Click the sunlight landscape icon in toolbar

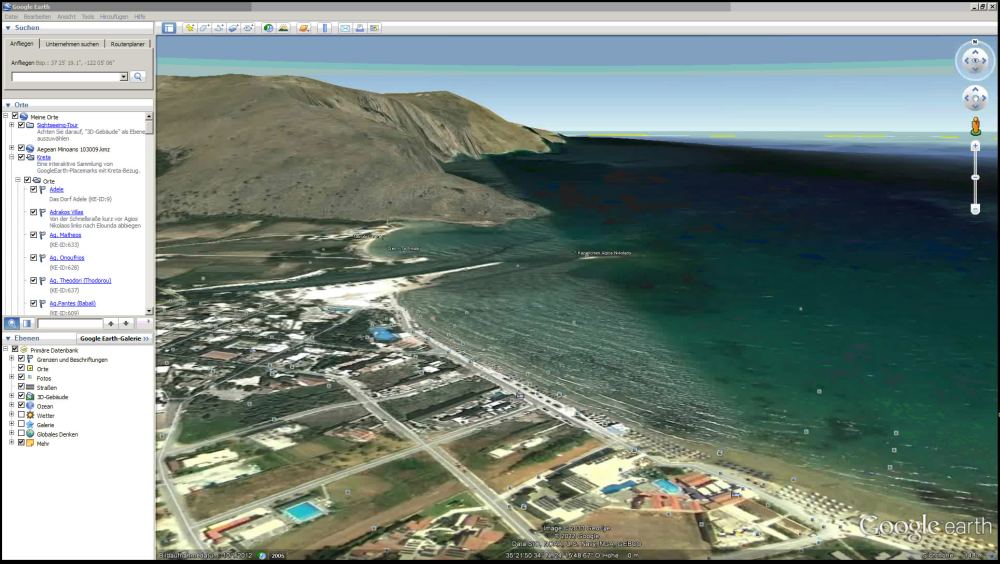283,28
